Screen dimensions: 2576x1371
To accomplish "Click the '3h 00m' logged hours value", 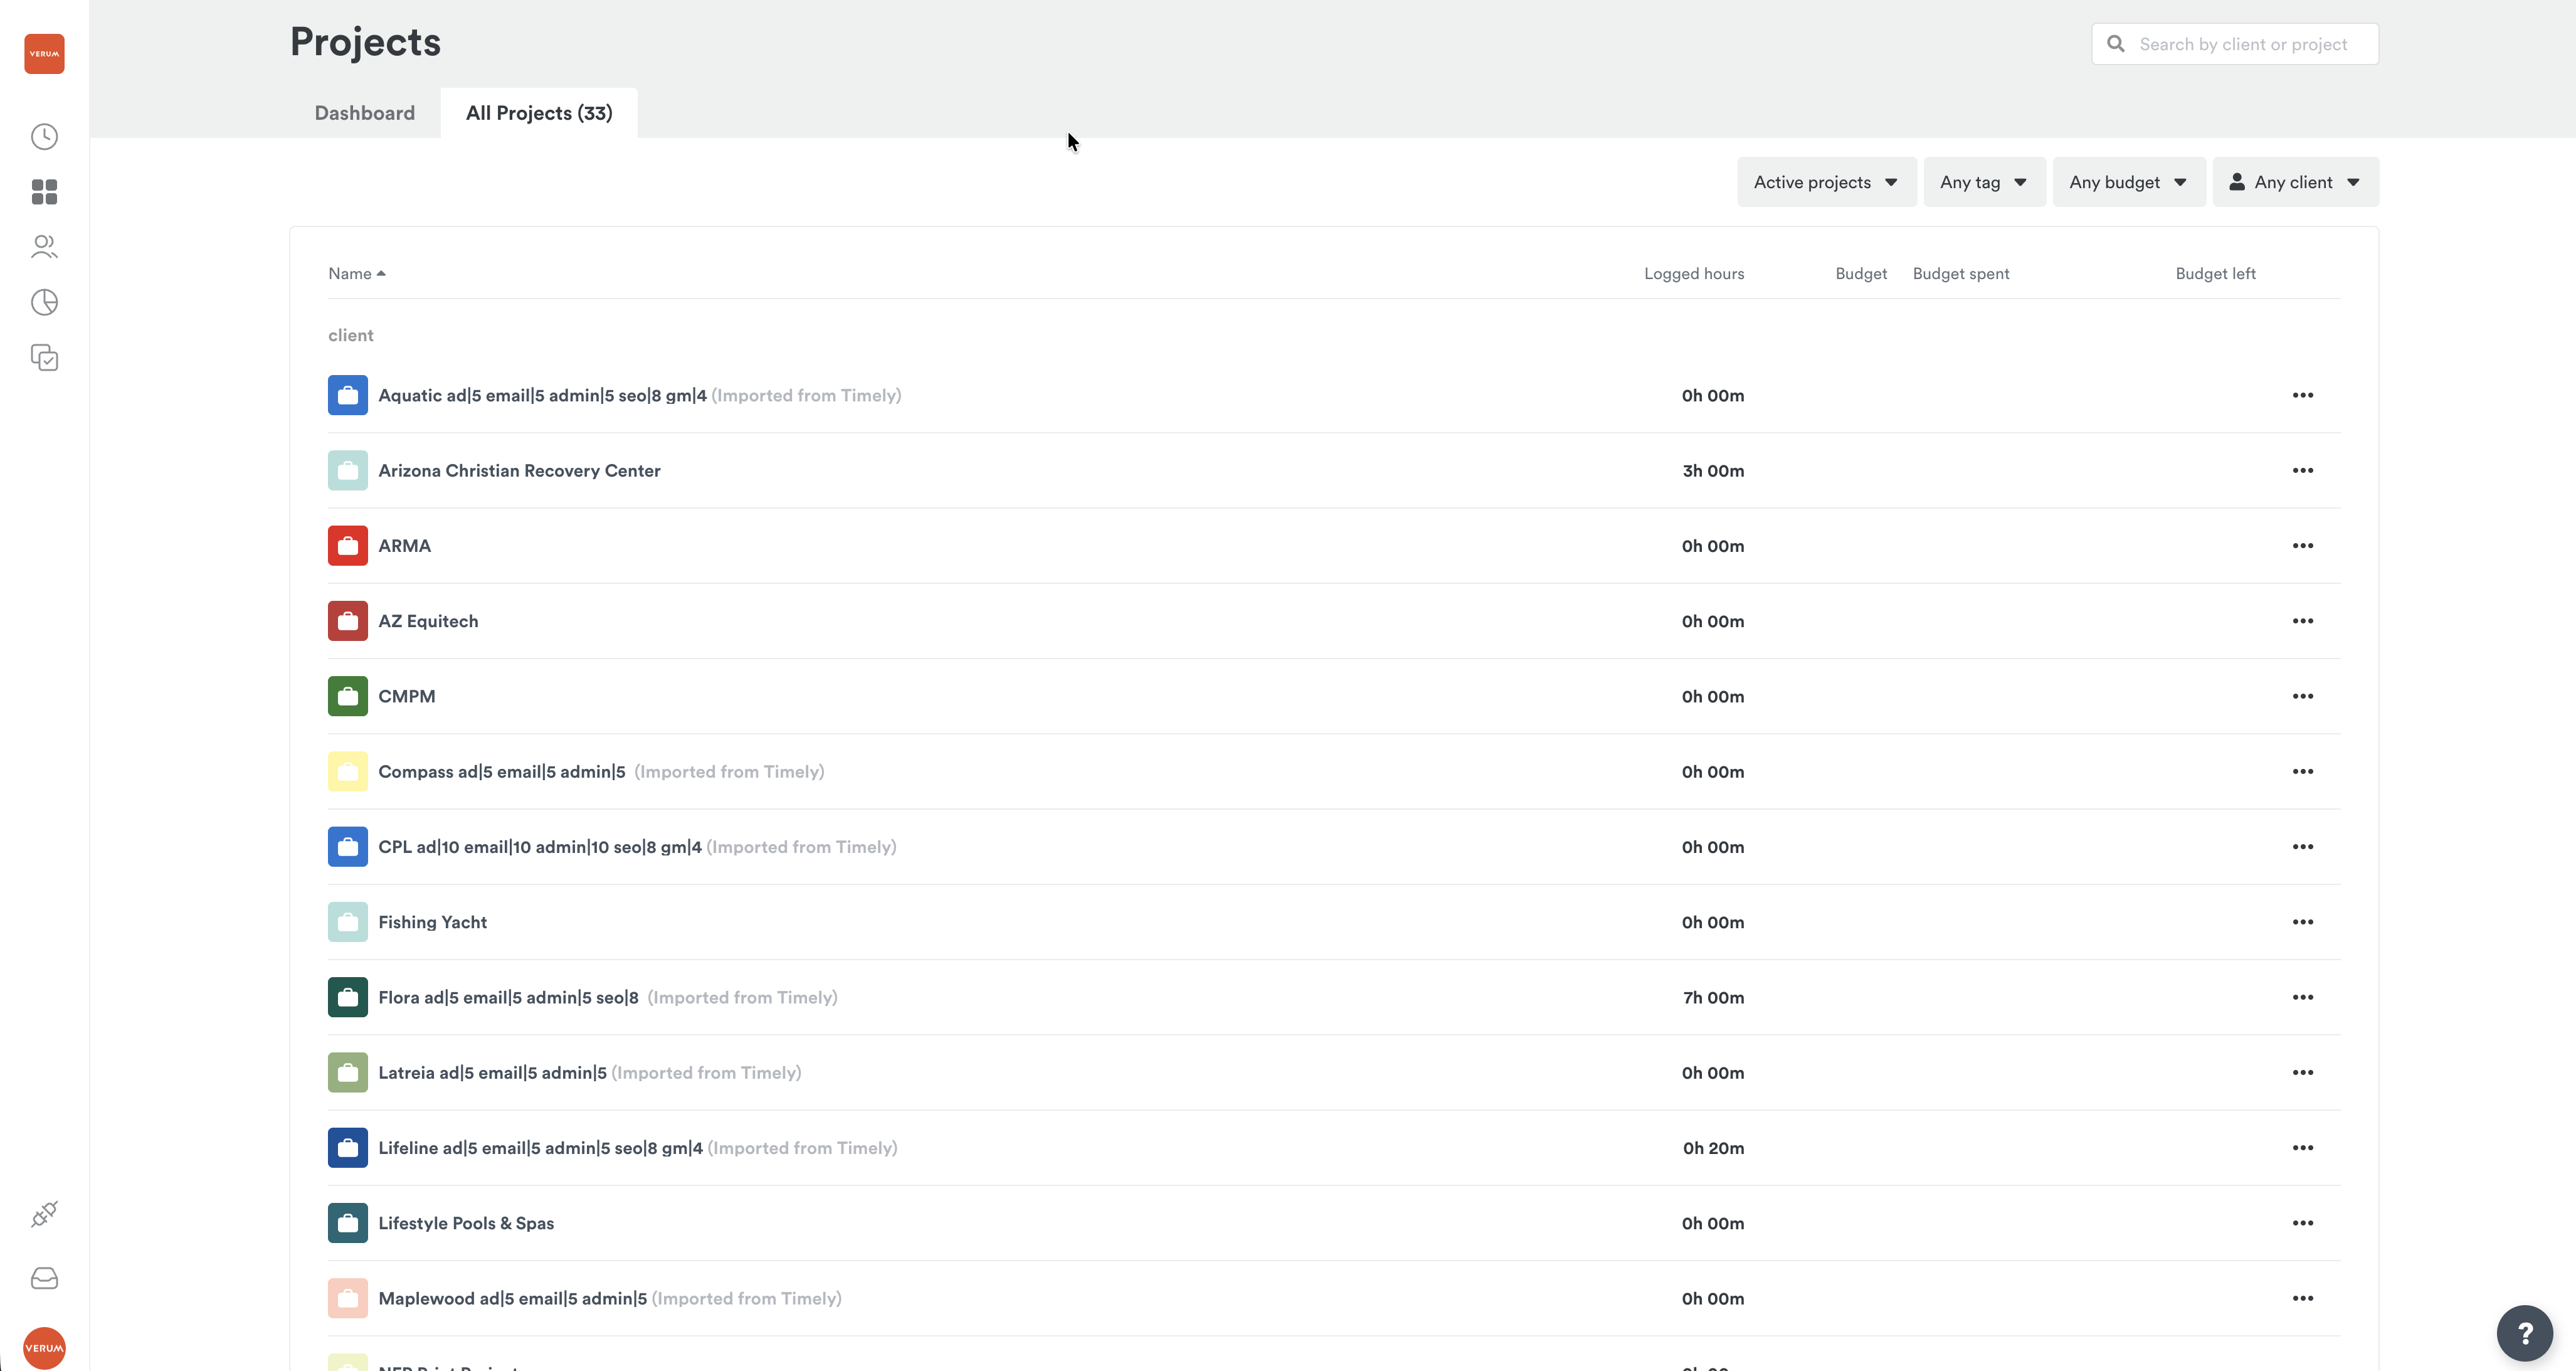I will pyautogui.click(x=1713, y=470).
